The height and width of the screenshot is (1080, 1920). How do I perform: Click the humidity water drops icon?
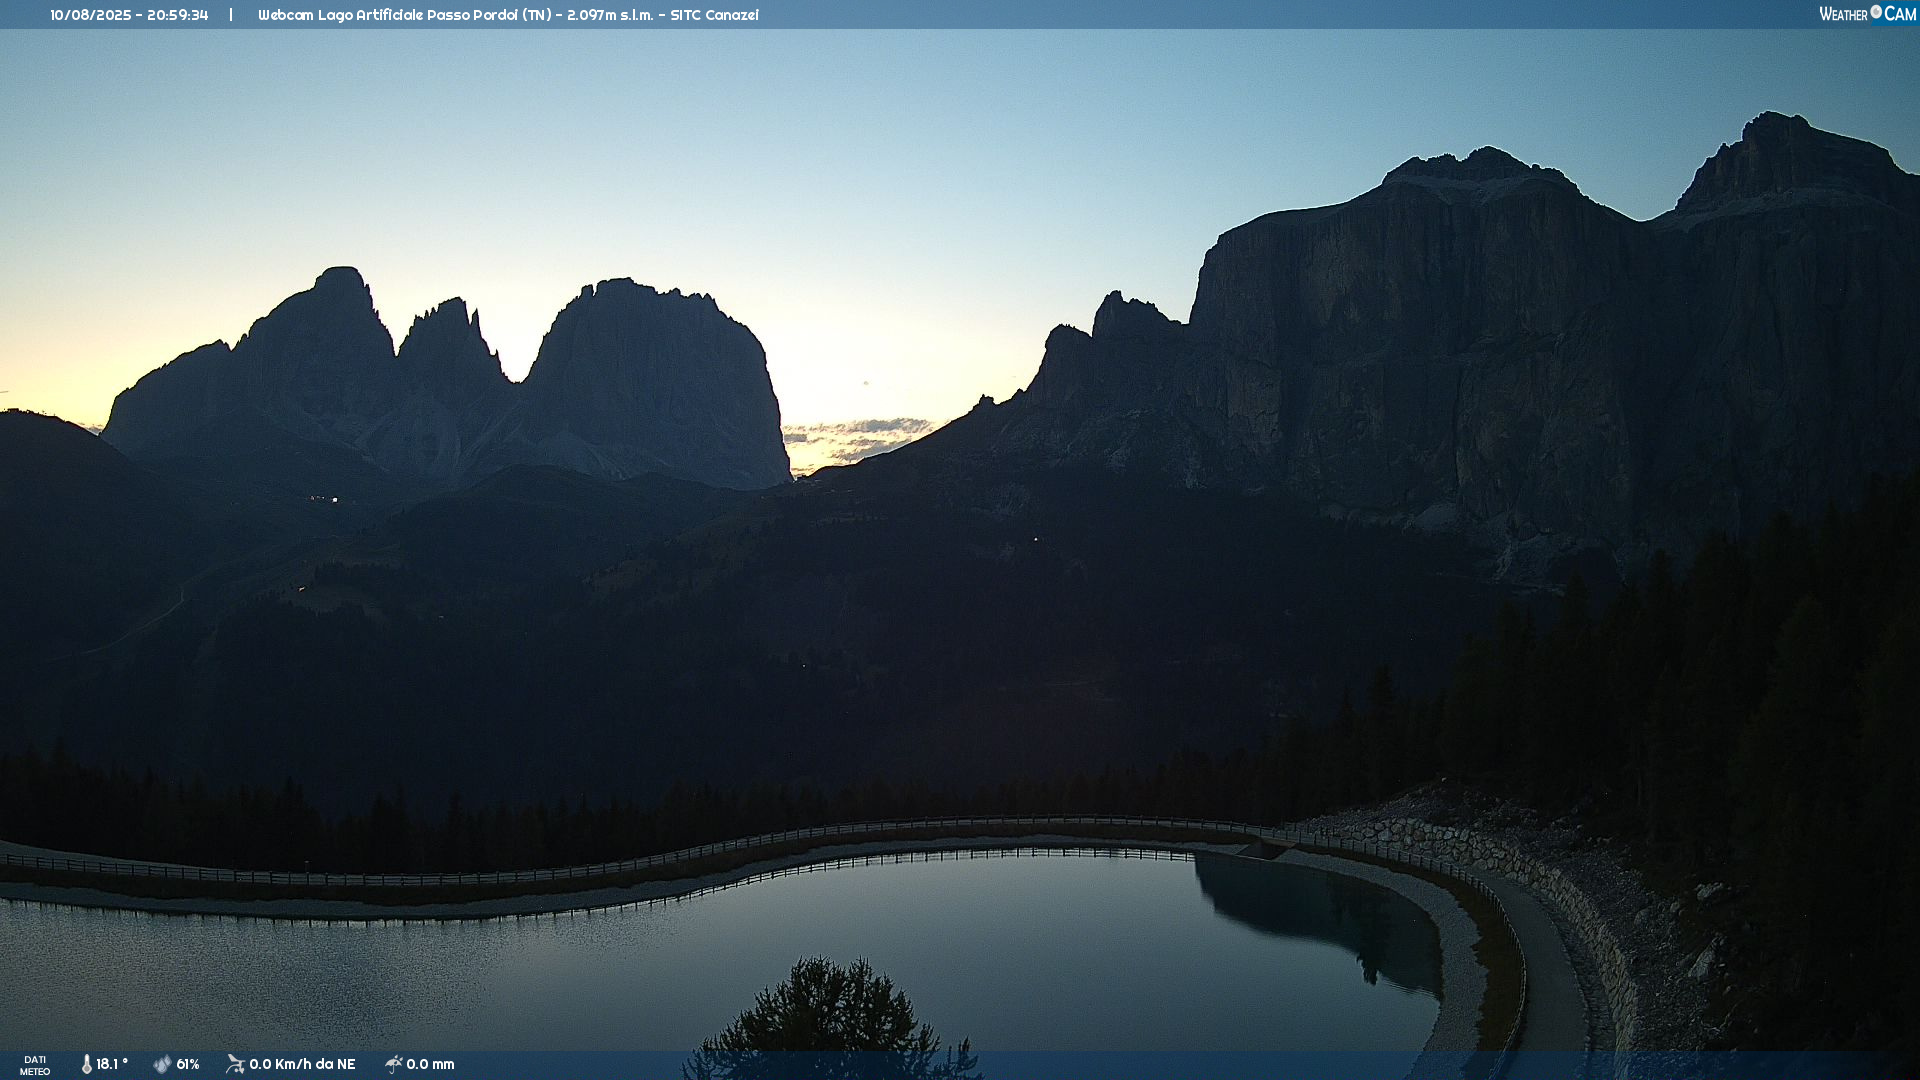(162, 1064)
